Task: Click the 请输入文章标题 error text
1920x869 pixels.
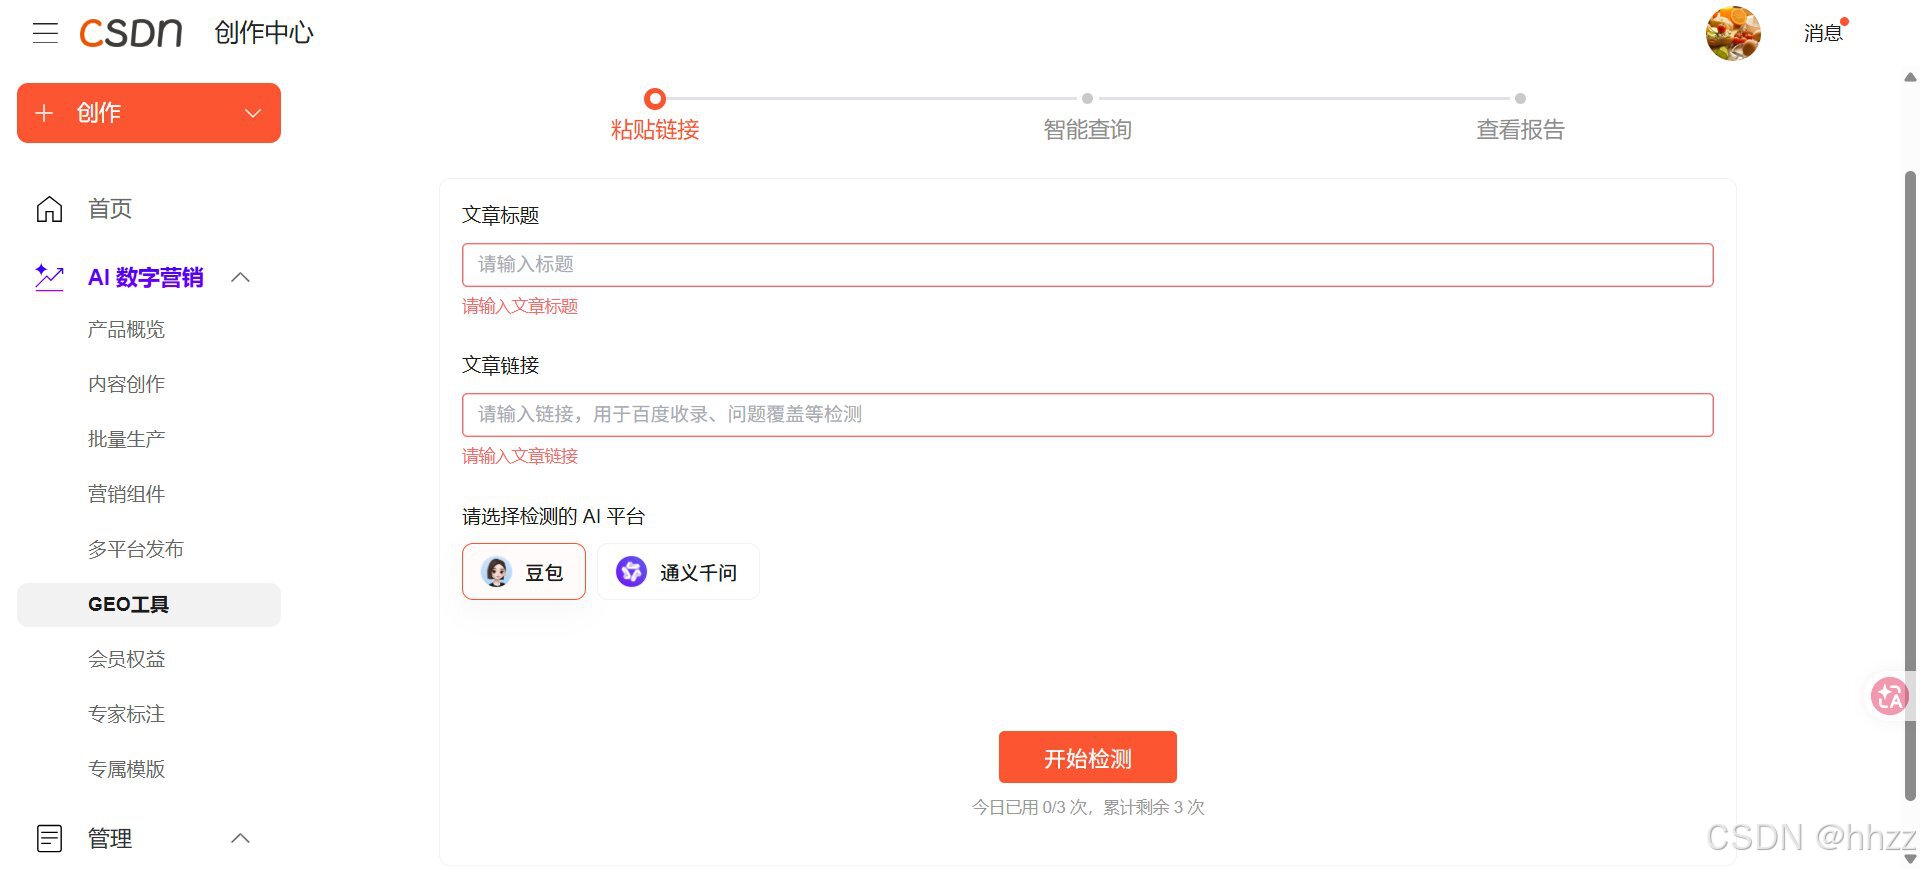Action: [520, 306]
